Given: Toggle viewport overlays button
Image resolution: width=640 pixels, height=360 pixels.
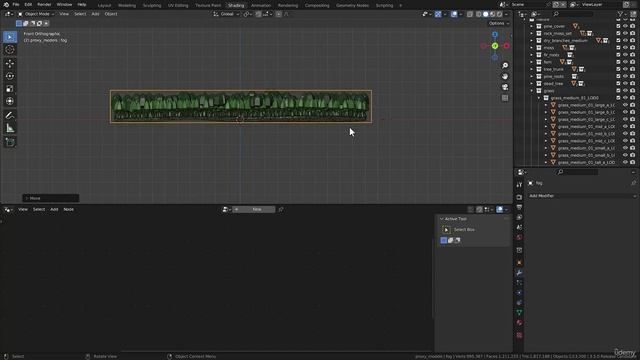Looking at the screenshot, I should [x=454, y=14].
